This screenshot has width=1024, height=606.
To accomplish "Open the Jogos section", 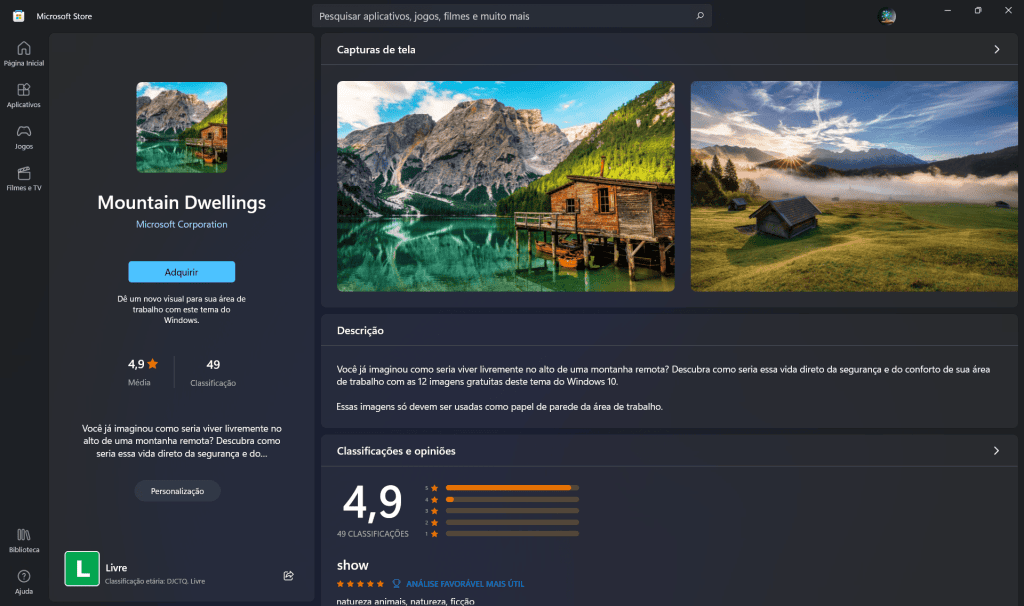I will tap(24, 137).
